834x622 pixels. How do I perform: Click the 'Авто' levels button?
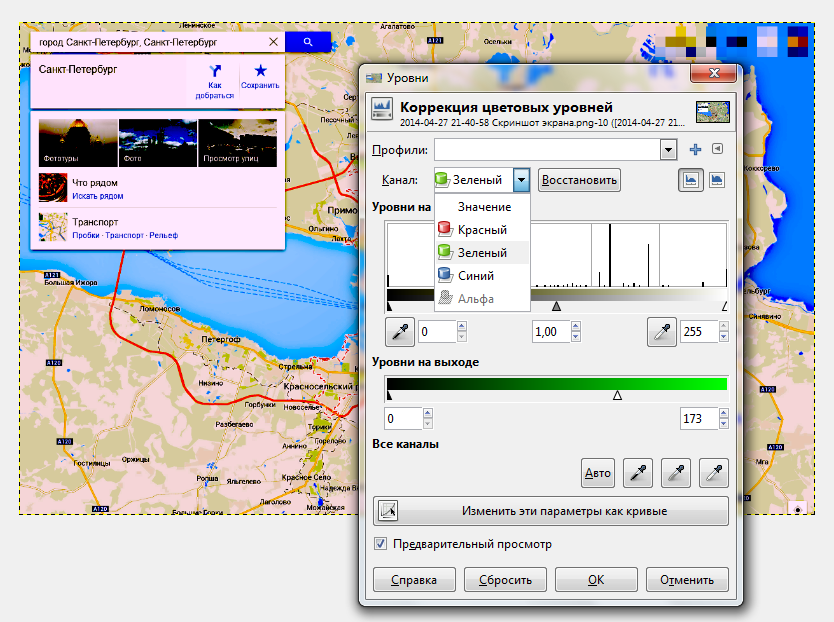click(x=598, y=472)
